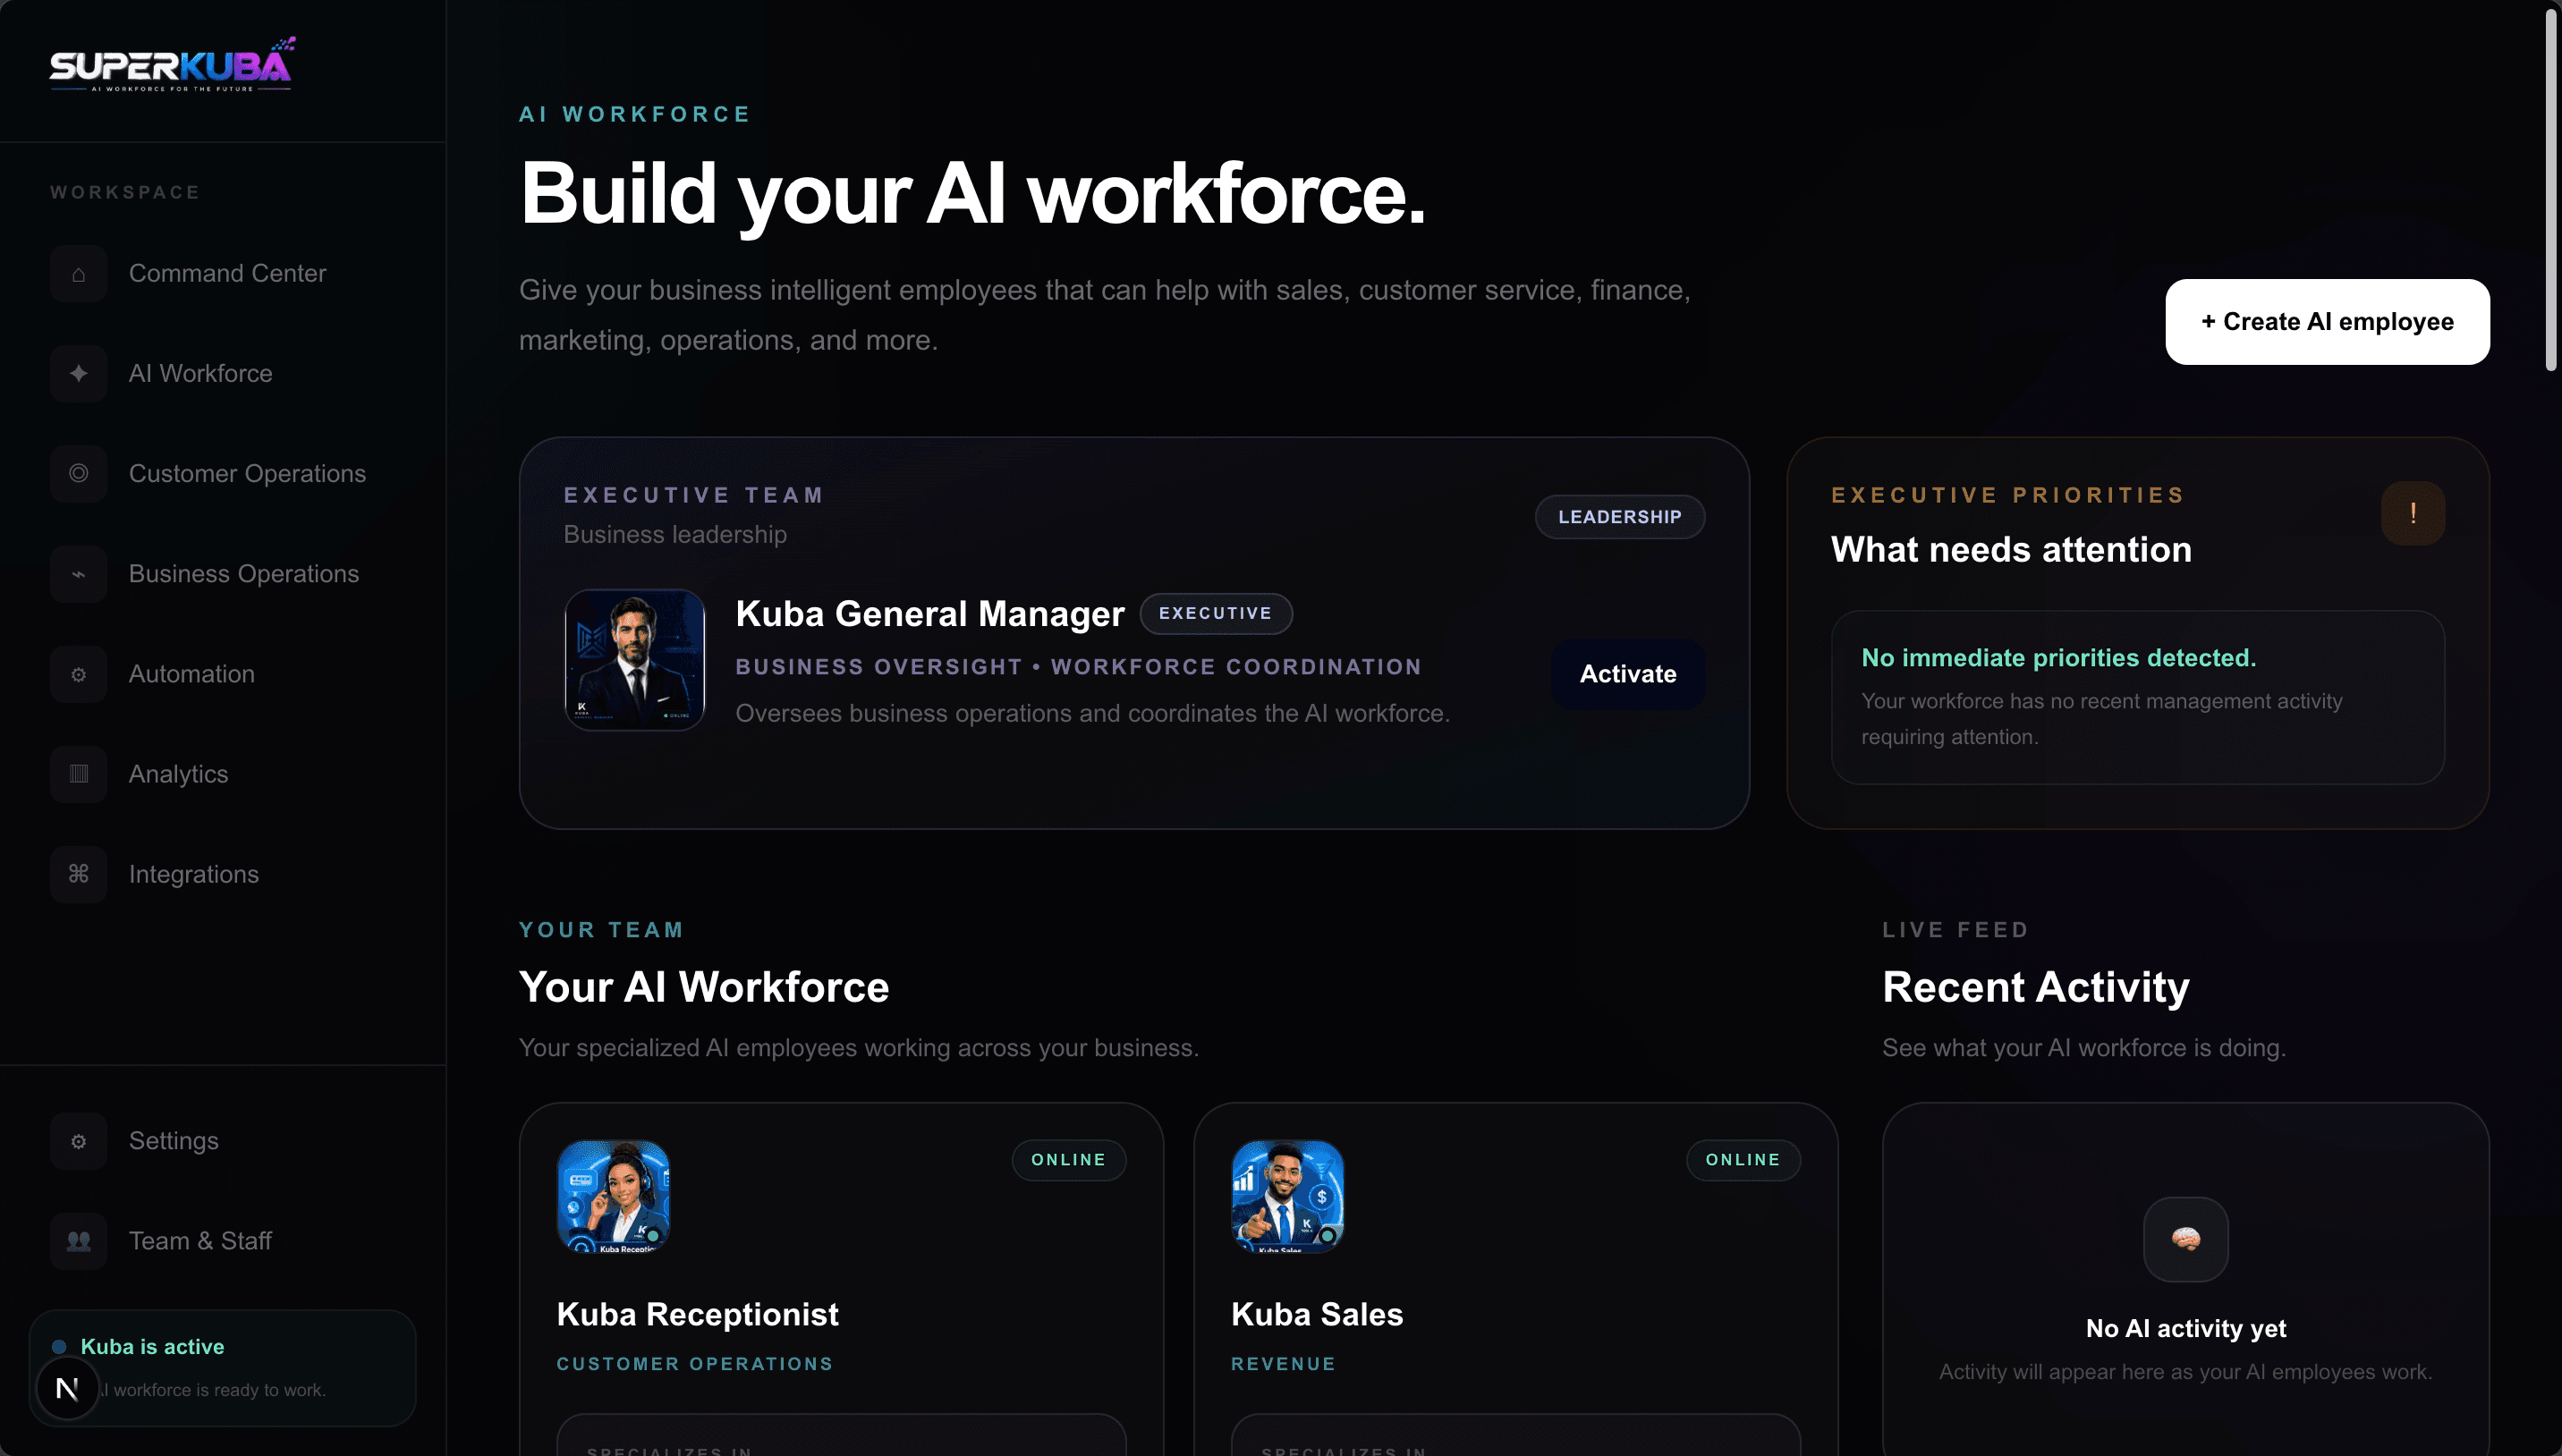The height and width of the screenshot is (1456, 2562).
Task: Click the ONLINE status on Kuba Receptionist card
Action: tap(1068, 1160)
